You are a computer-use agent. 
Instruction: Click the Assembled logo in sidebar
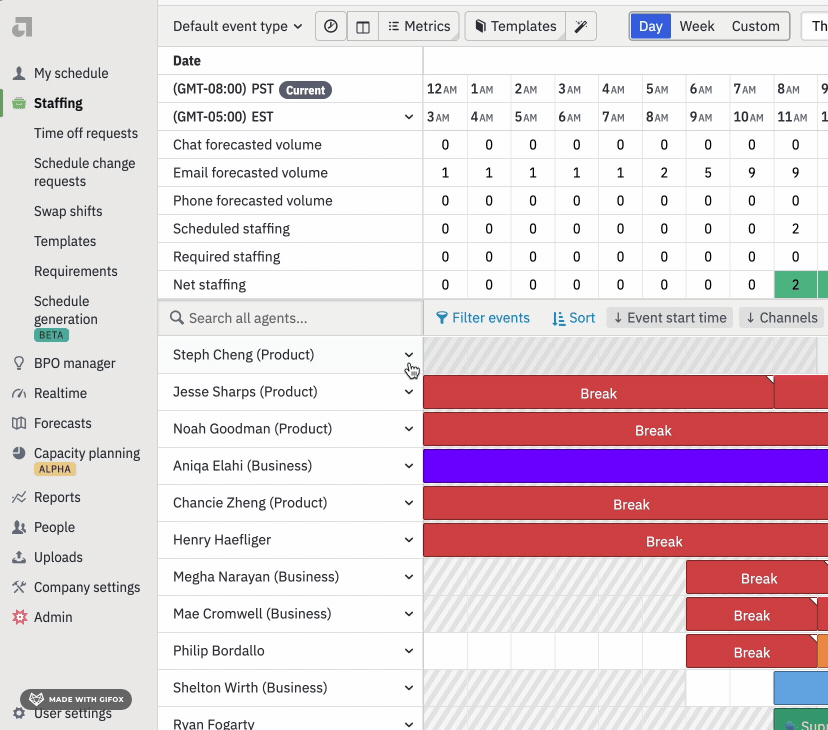(22, 27)
